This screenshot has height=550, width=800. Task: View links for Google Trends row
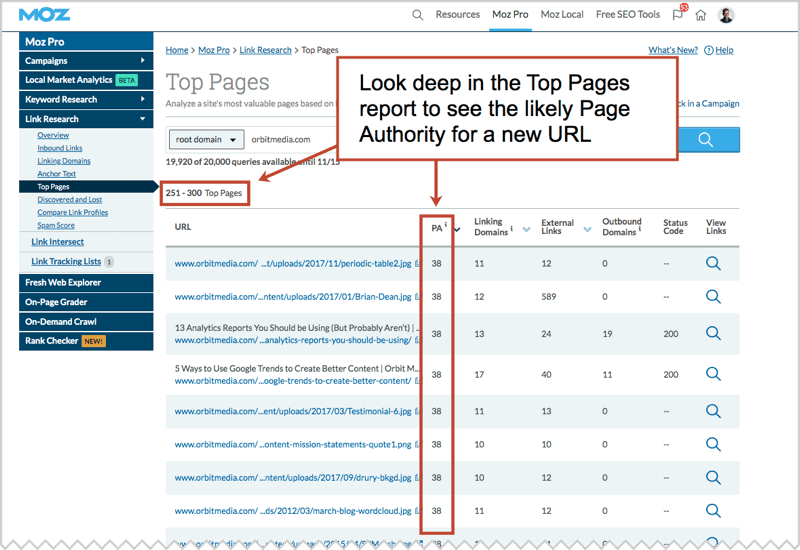tap(713, 374)
